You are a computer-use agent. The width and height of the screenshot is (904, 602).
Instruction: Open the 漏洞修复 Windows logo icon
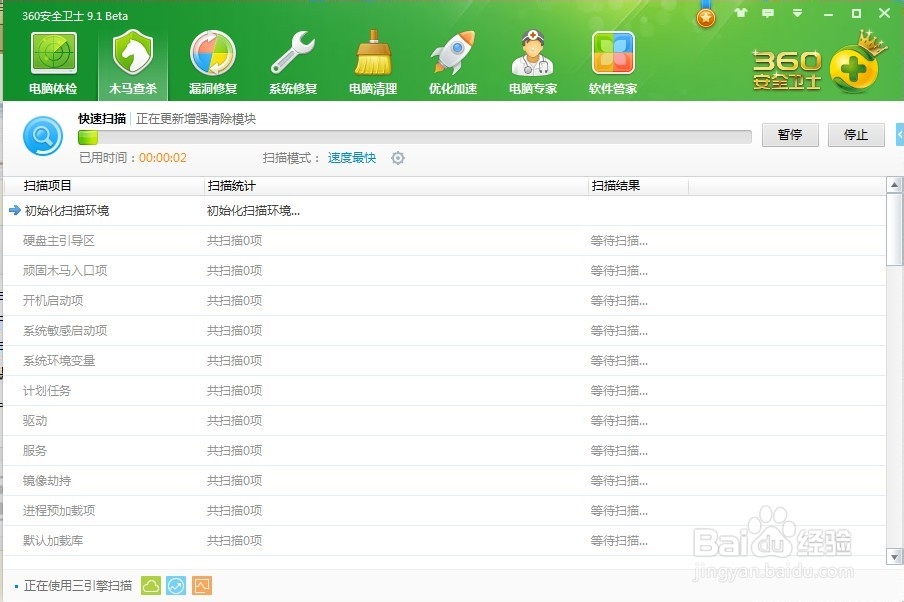point(213,53)
